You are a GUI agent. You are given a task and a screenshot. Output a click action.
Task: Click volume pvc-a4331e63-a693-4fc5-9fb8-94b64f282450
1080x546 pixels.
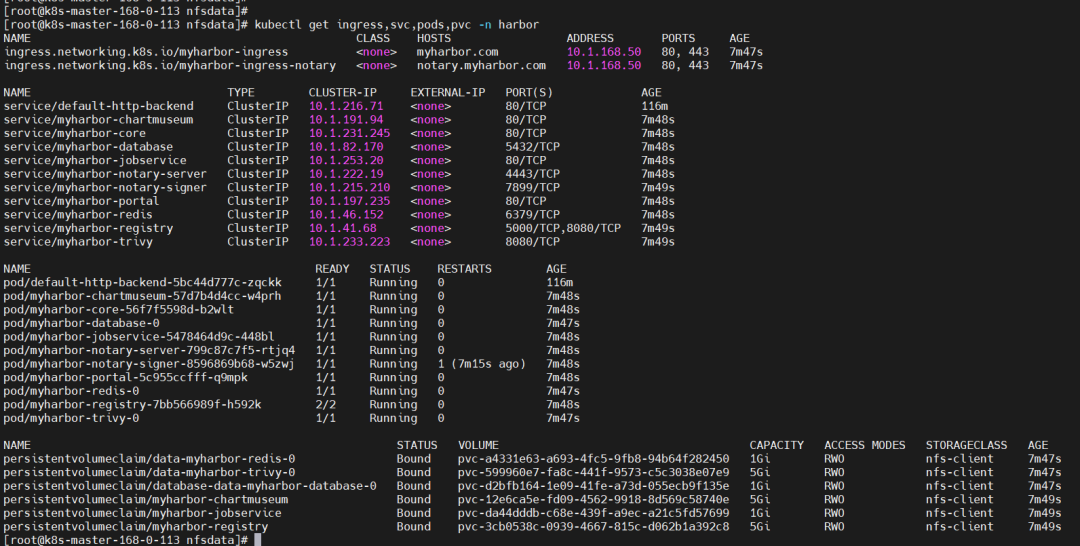593,459
